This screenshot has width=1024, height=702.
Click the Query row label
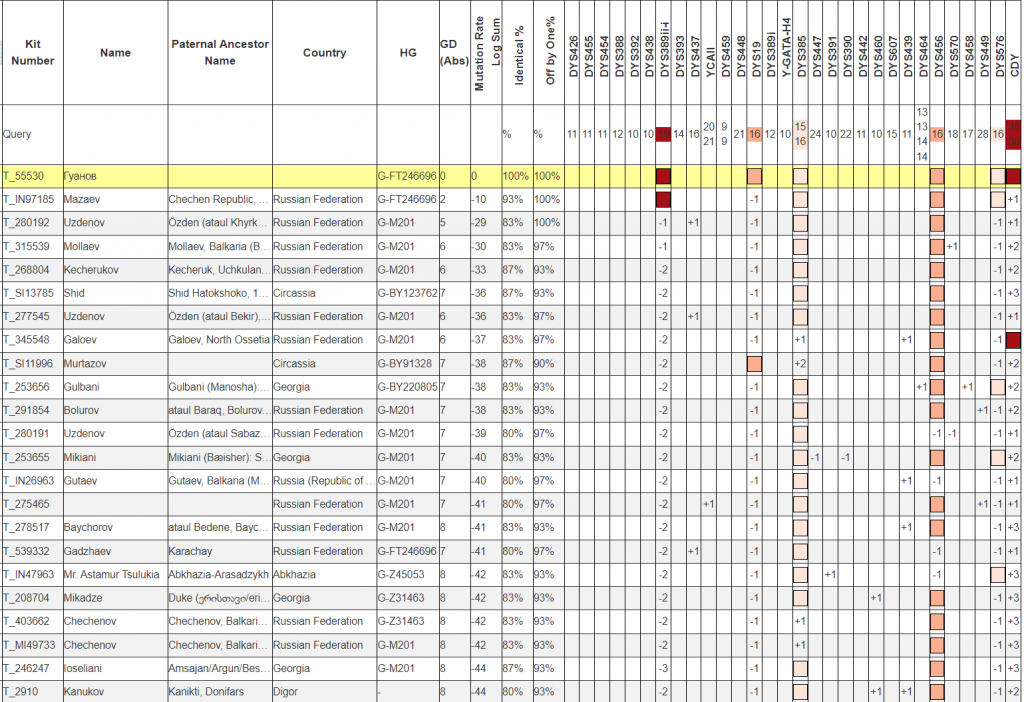pos(17,134)
